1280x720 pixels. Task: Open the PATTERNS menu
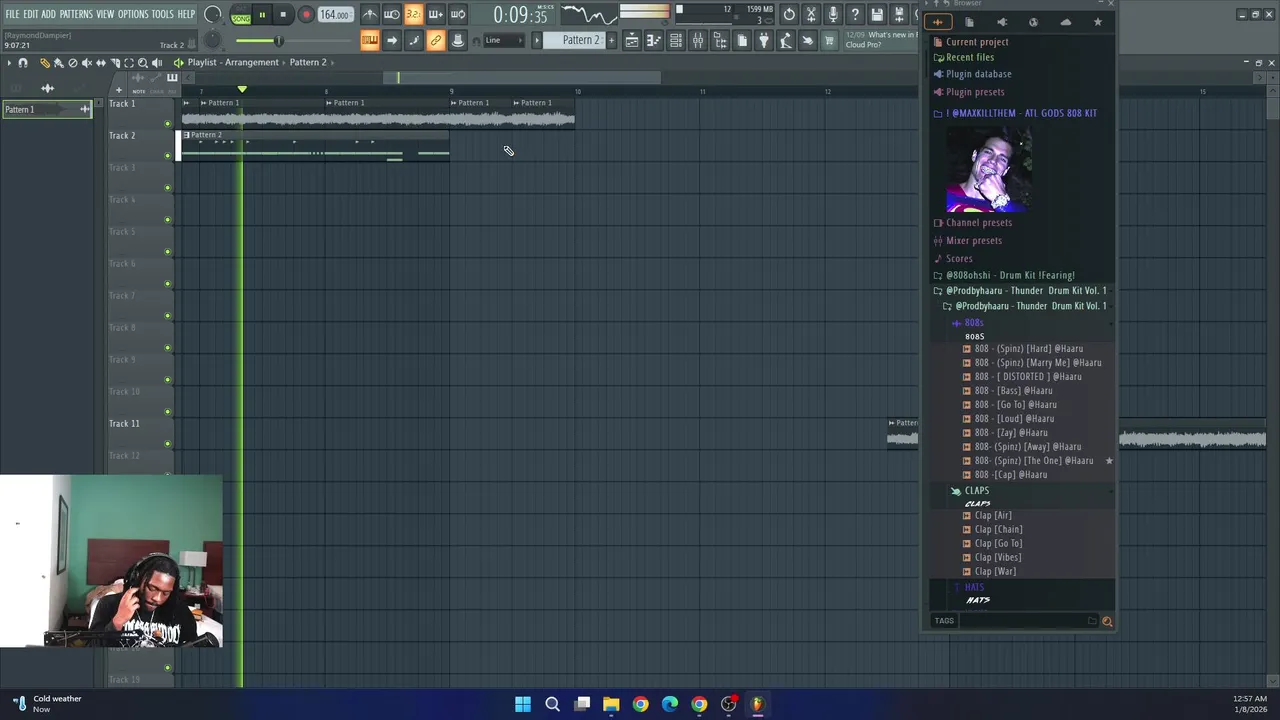[76, 14]
